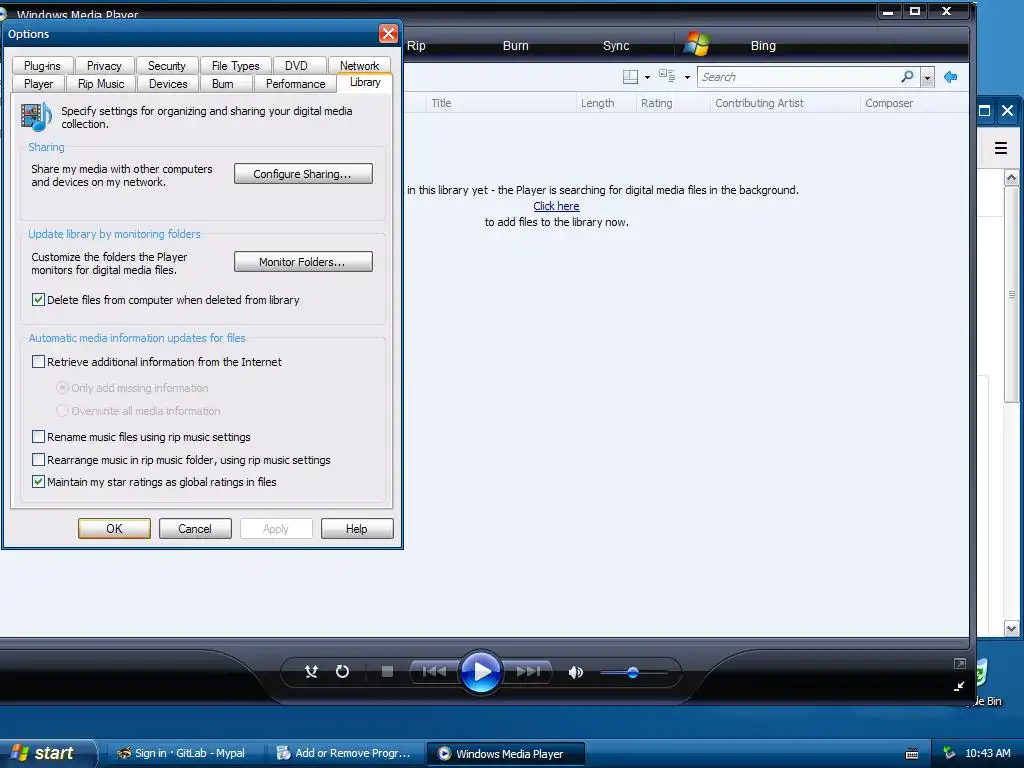The width and height of the screenshot is (1024, 768).
Task: Switch to the Privacy tab
Action: click(x=104, y=65)
